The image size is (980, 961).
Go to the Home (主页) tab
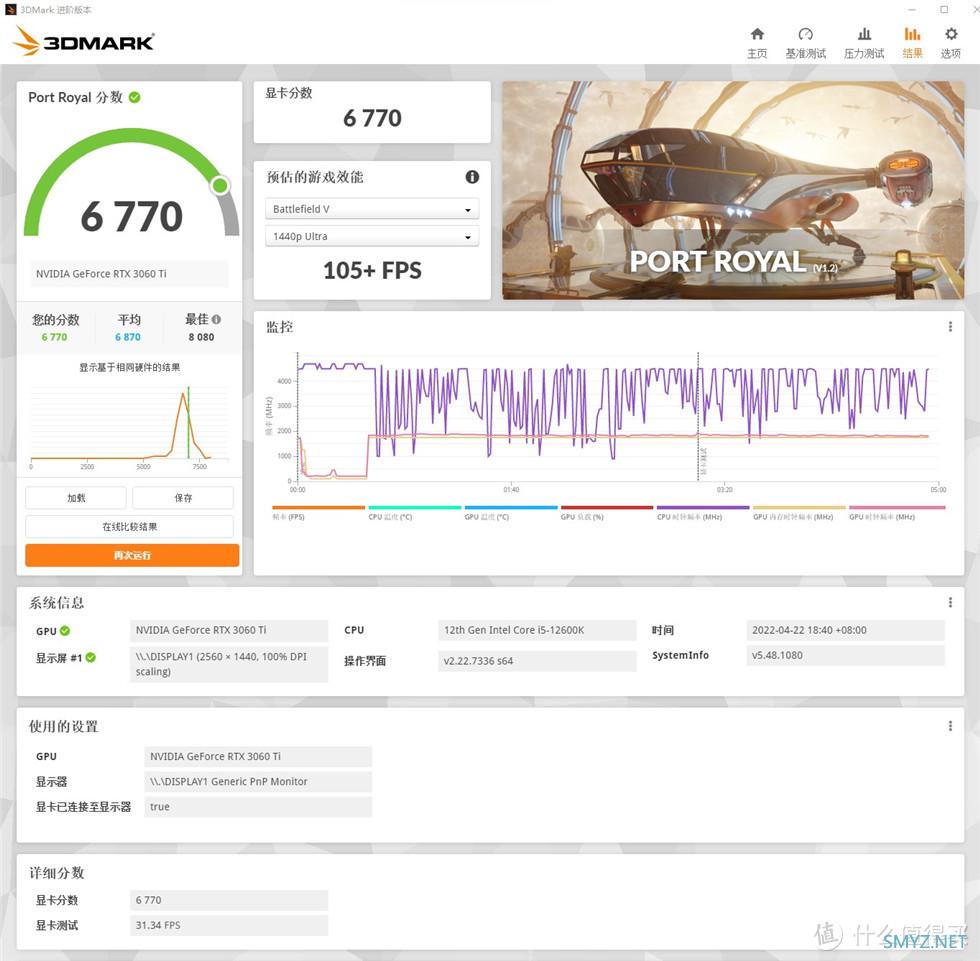pos(757,43)
